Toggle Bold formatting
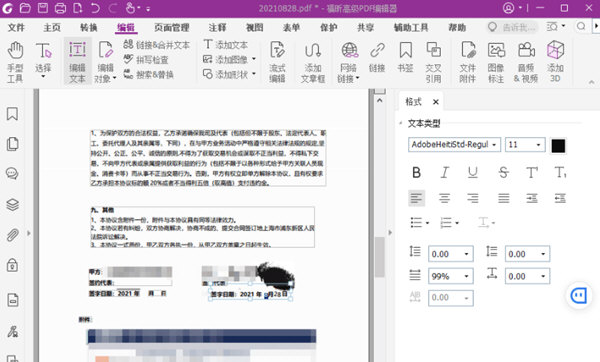This screenshot has width=600, height=362. click(x=416, y=173)
